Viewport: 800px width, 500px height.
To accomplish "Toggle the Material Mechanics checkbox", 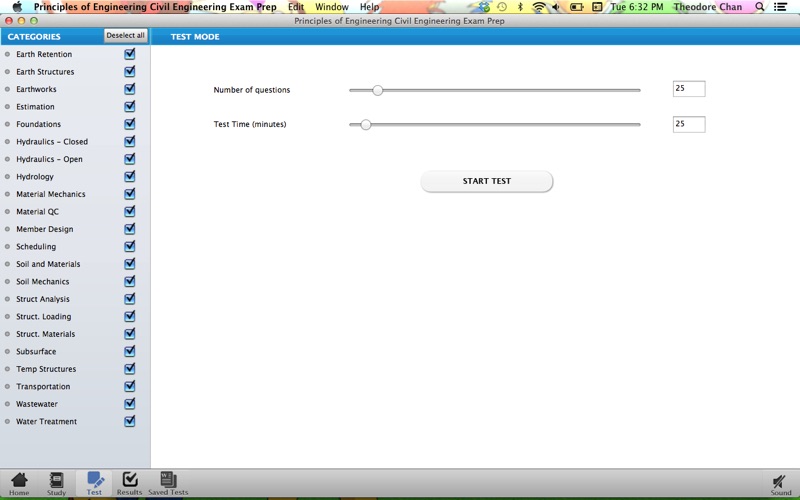I will pos(130,194).
